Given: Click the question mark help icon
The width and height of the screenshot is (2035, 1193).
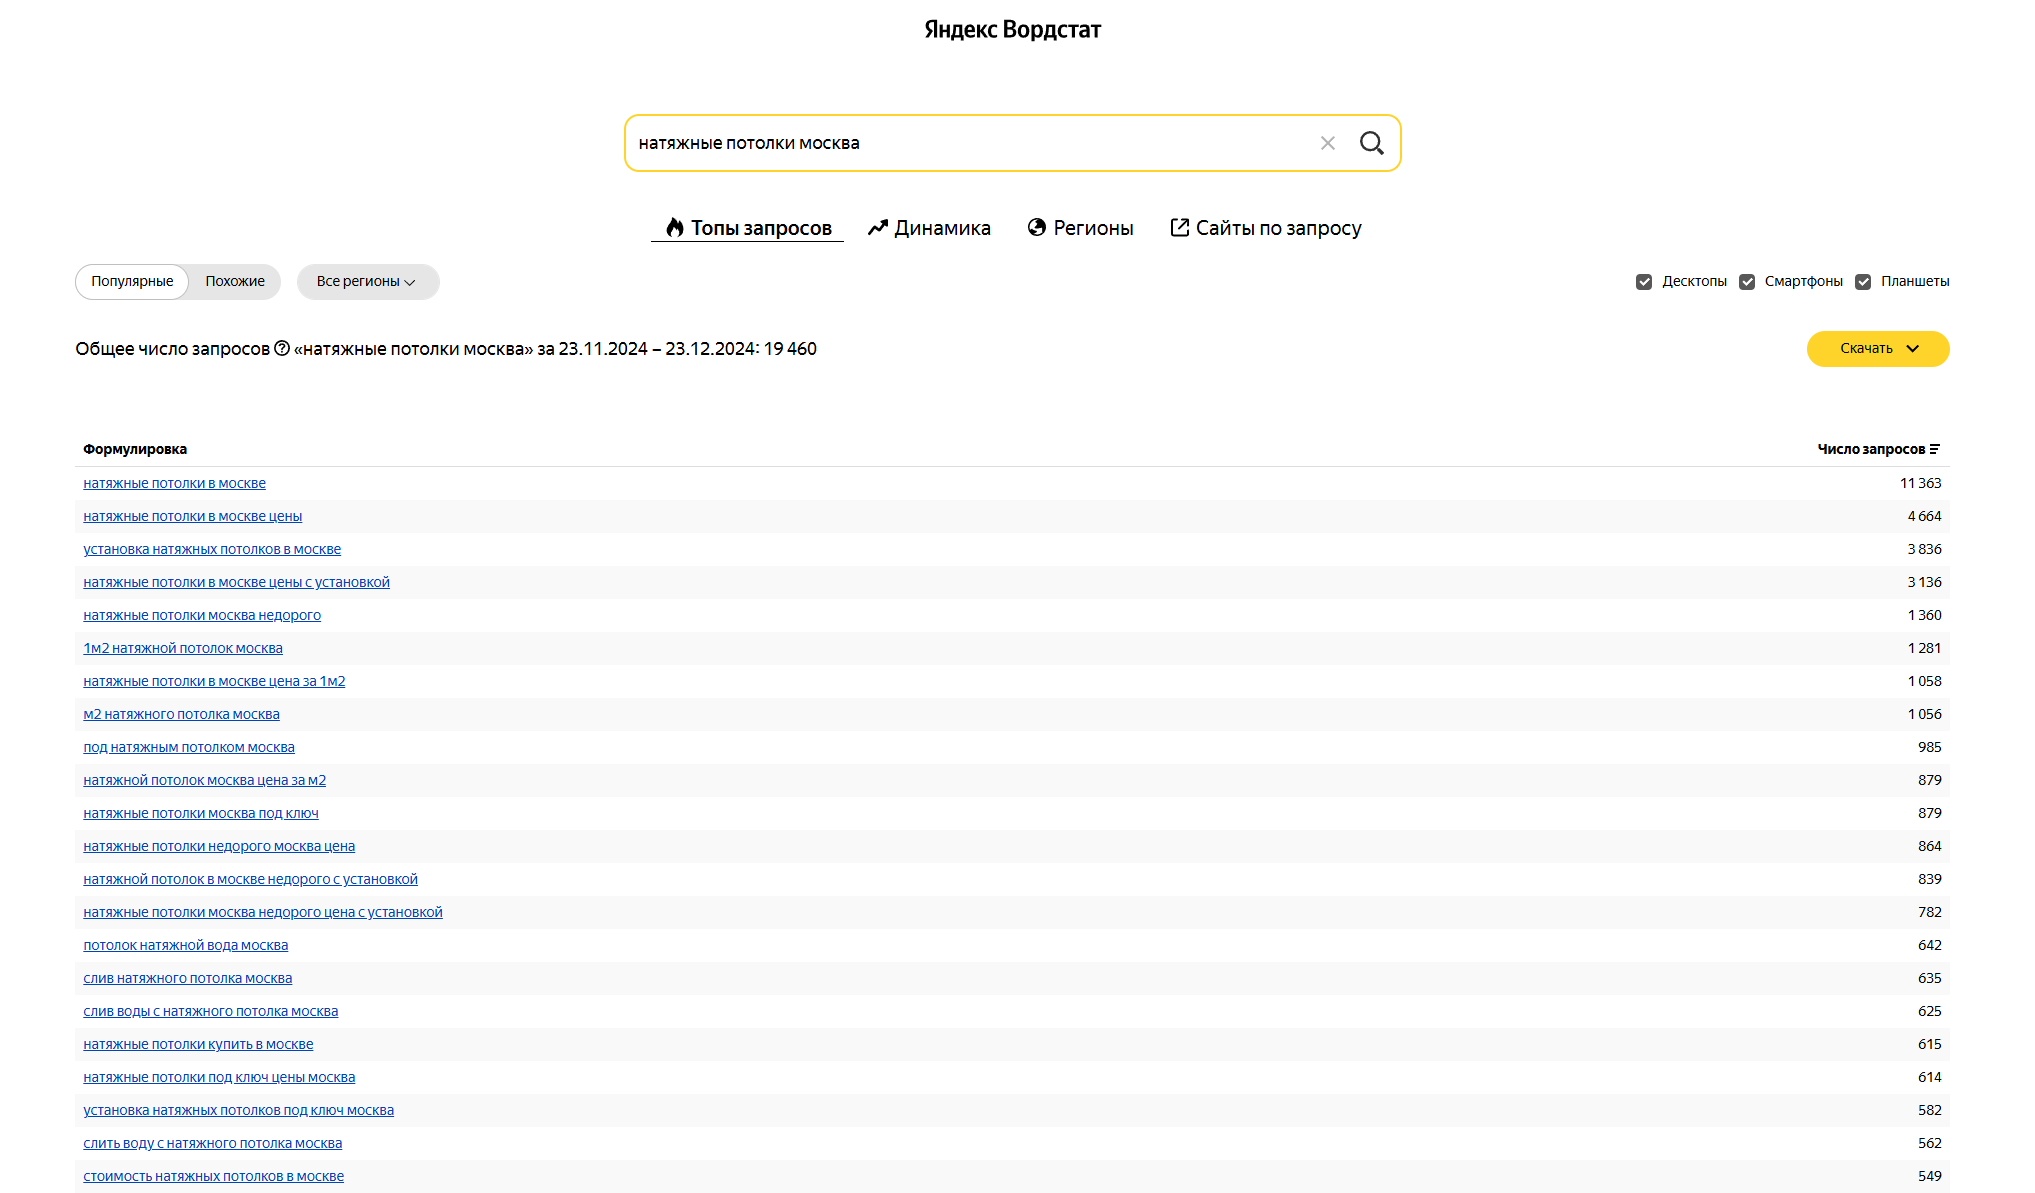Looking at the screenshot, I should pyautogui.click(x=282, y=348).
